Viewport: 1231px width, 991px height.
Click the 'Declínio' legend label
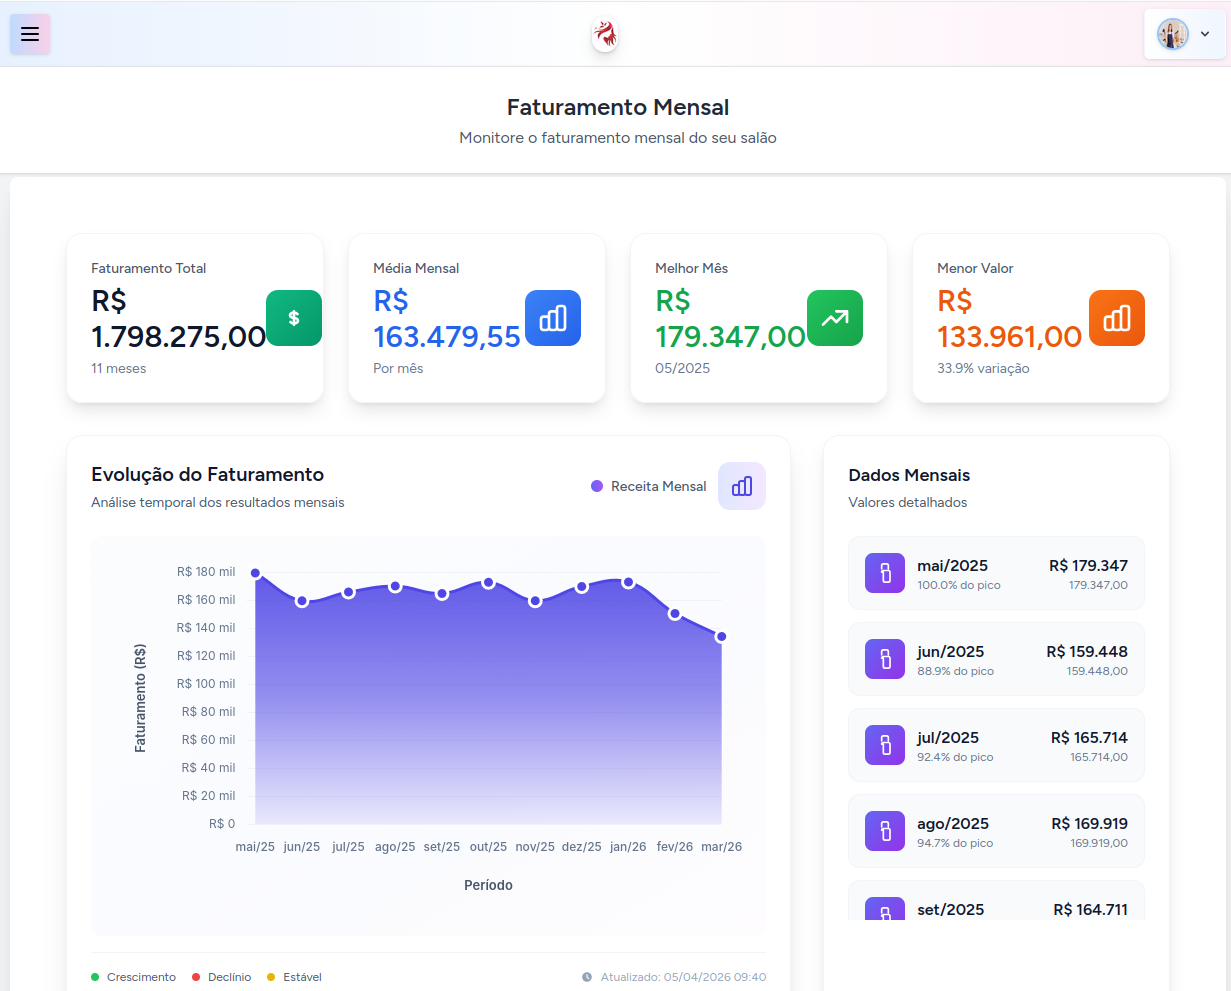(x=229, y=977)
